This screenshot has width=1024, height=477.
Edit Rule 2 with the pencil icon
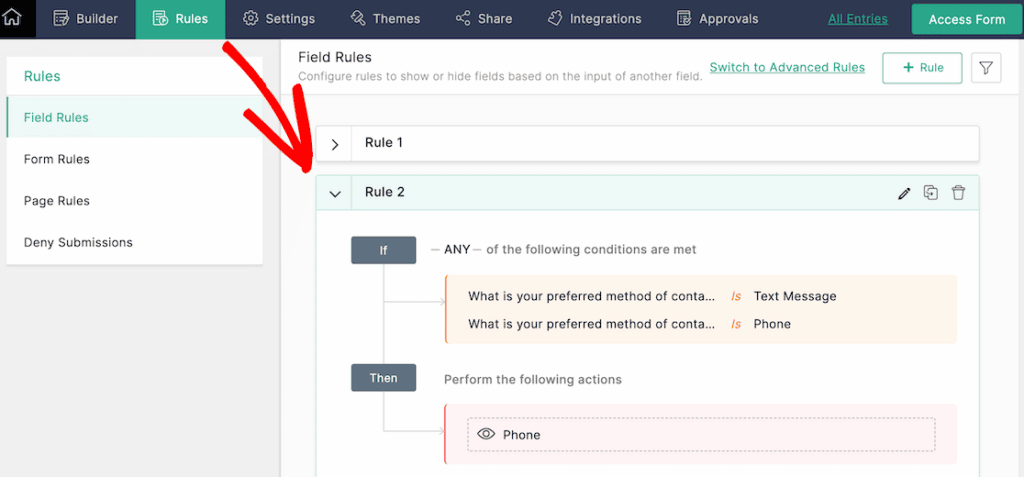pyautogui.click(x=904, y=193)
